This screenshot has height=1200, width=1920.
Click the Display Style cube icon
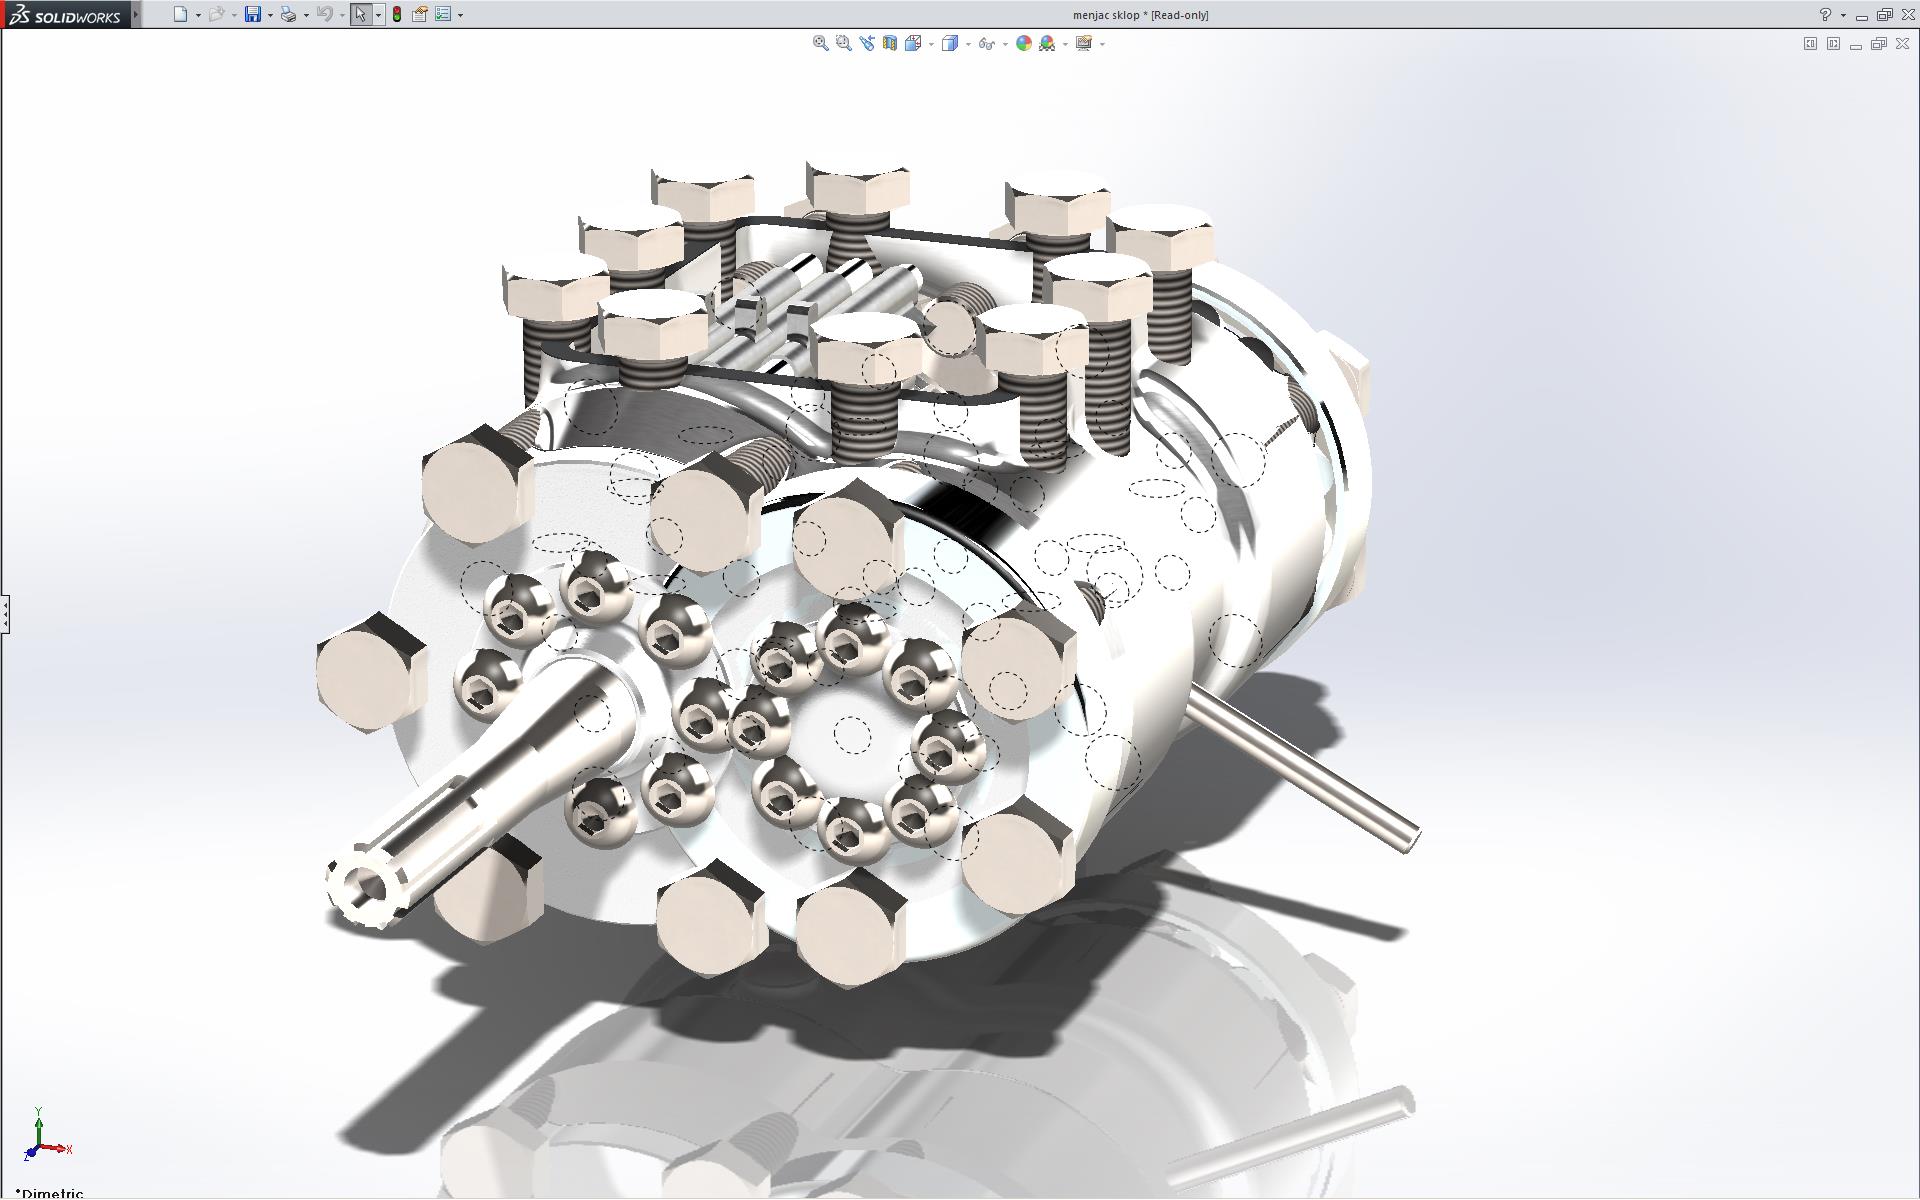tap(950, 43)
